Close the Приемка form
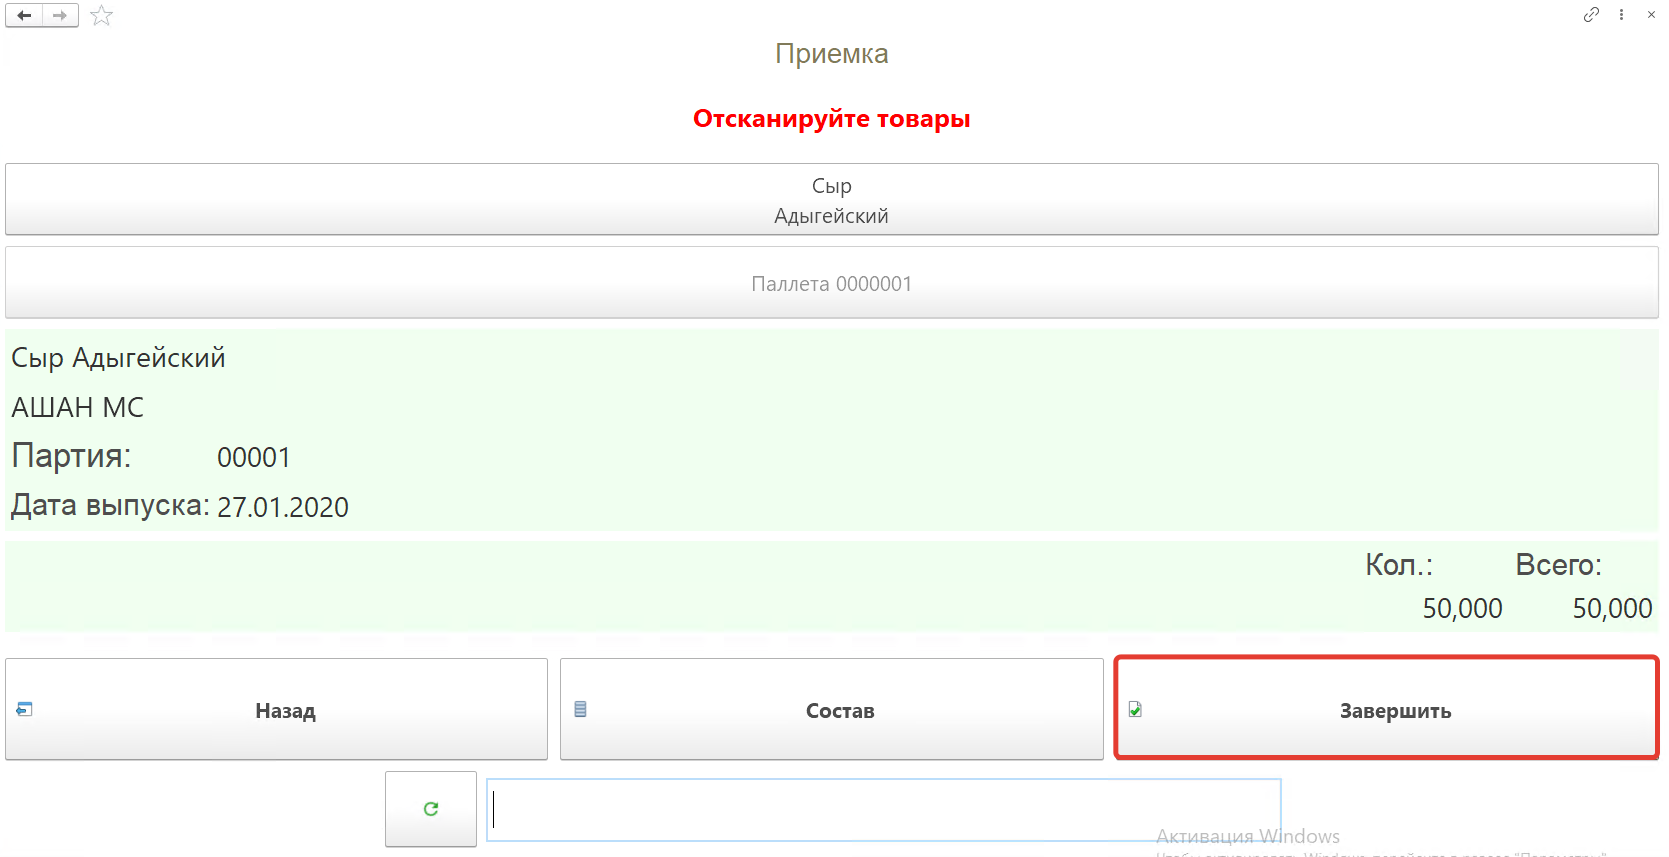This screenshot has width=1669, height=857. [x=1651, y=14]
